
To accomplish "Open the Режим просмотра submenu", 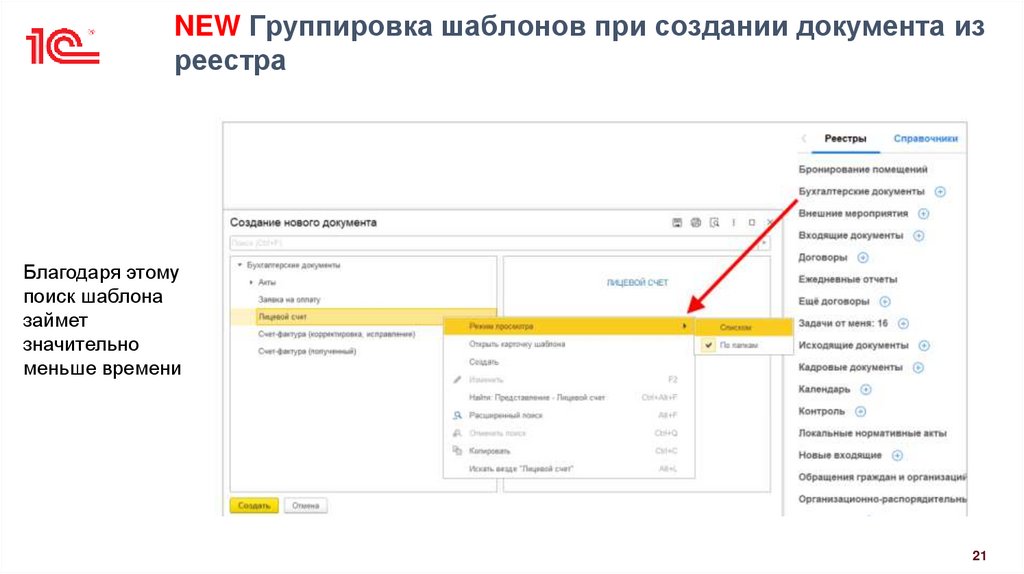I will [569, 326].
